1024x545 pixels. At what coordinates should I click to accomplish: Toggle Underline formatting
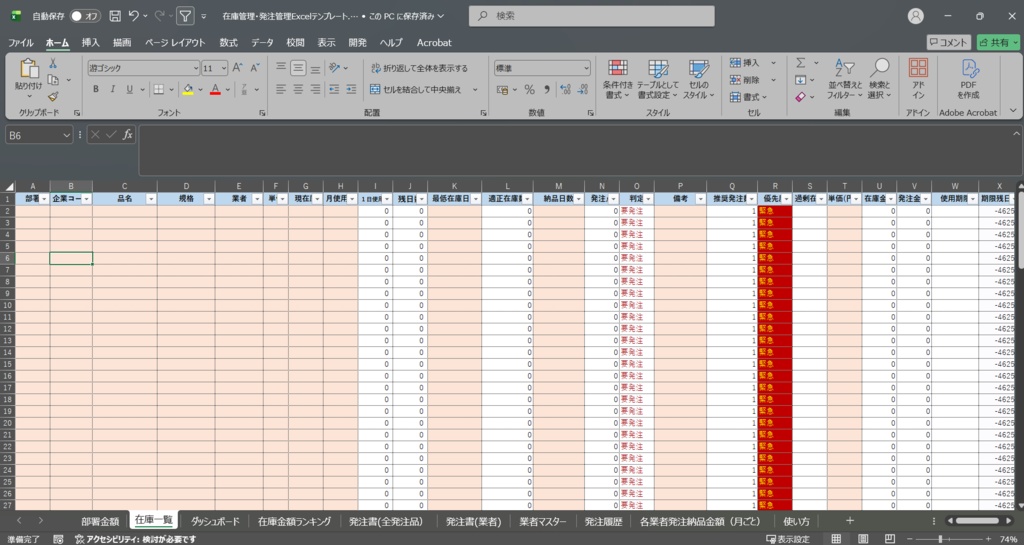(x=129, y=89)
